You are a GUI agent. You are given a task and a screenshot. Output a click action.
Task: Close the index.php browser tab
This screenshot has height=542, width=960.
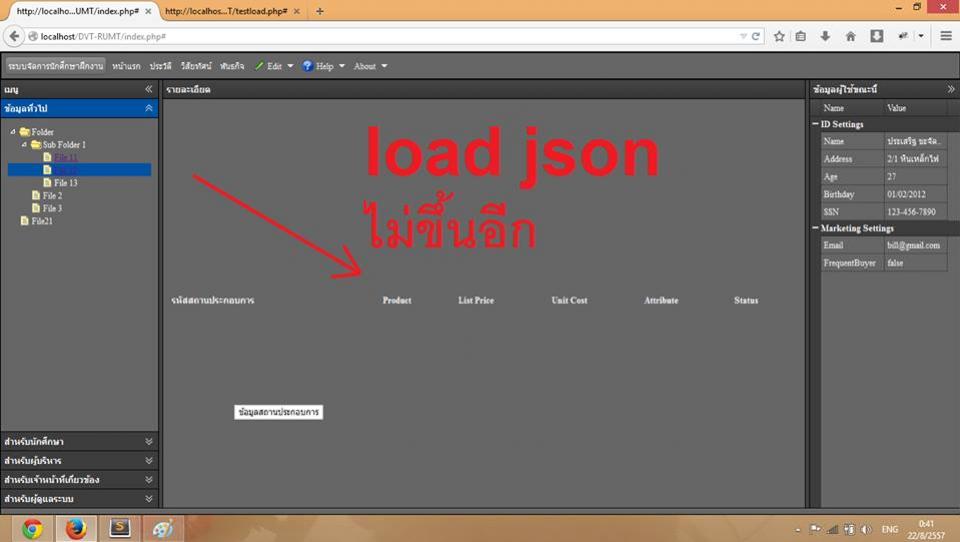tap(148, 11)
